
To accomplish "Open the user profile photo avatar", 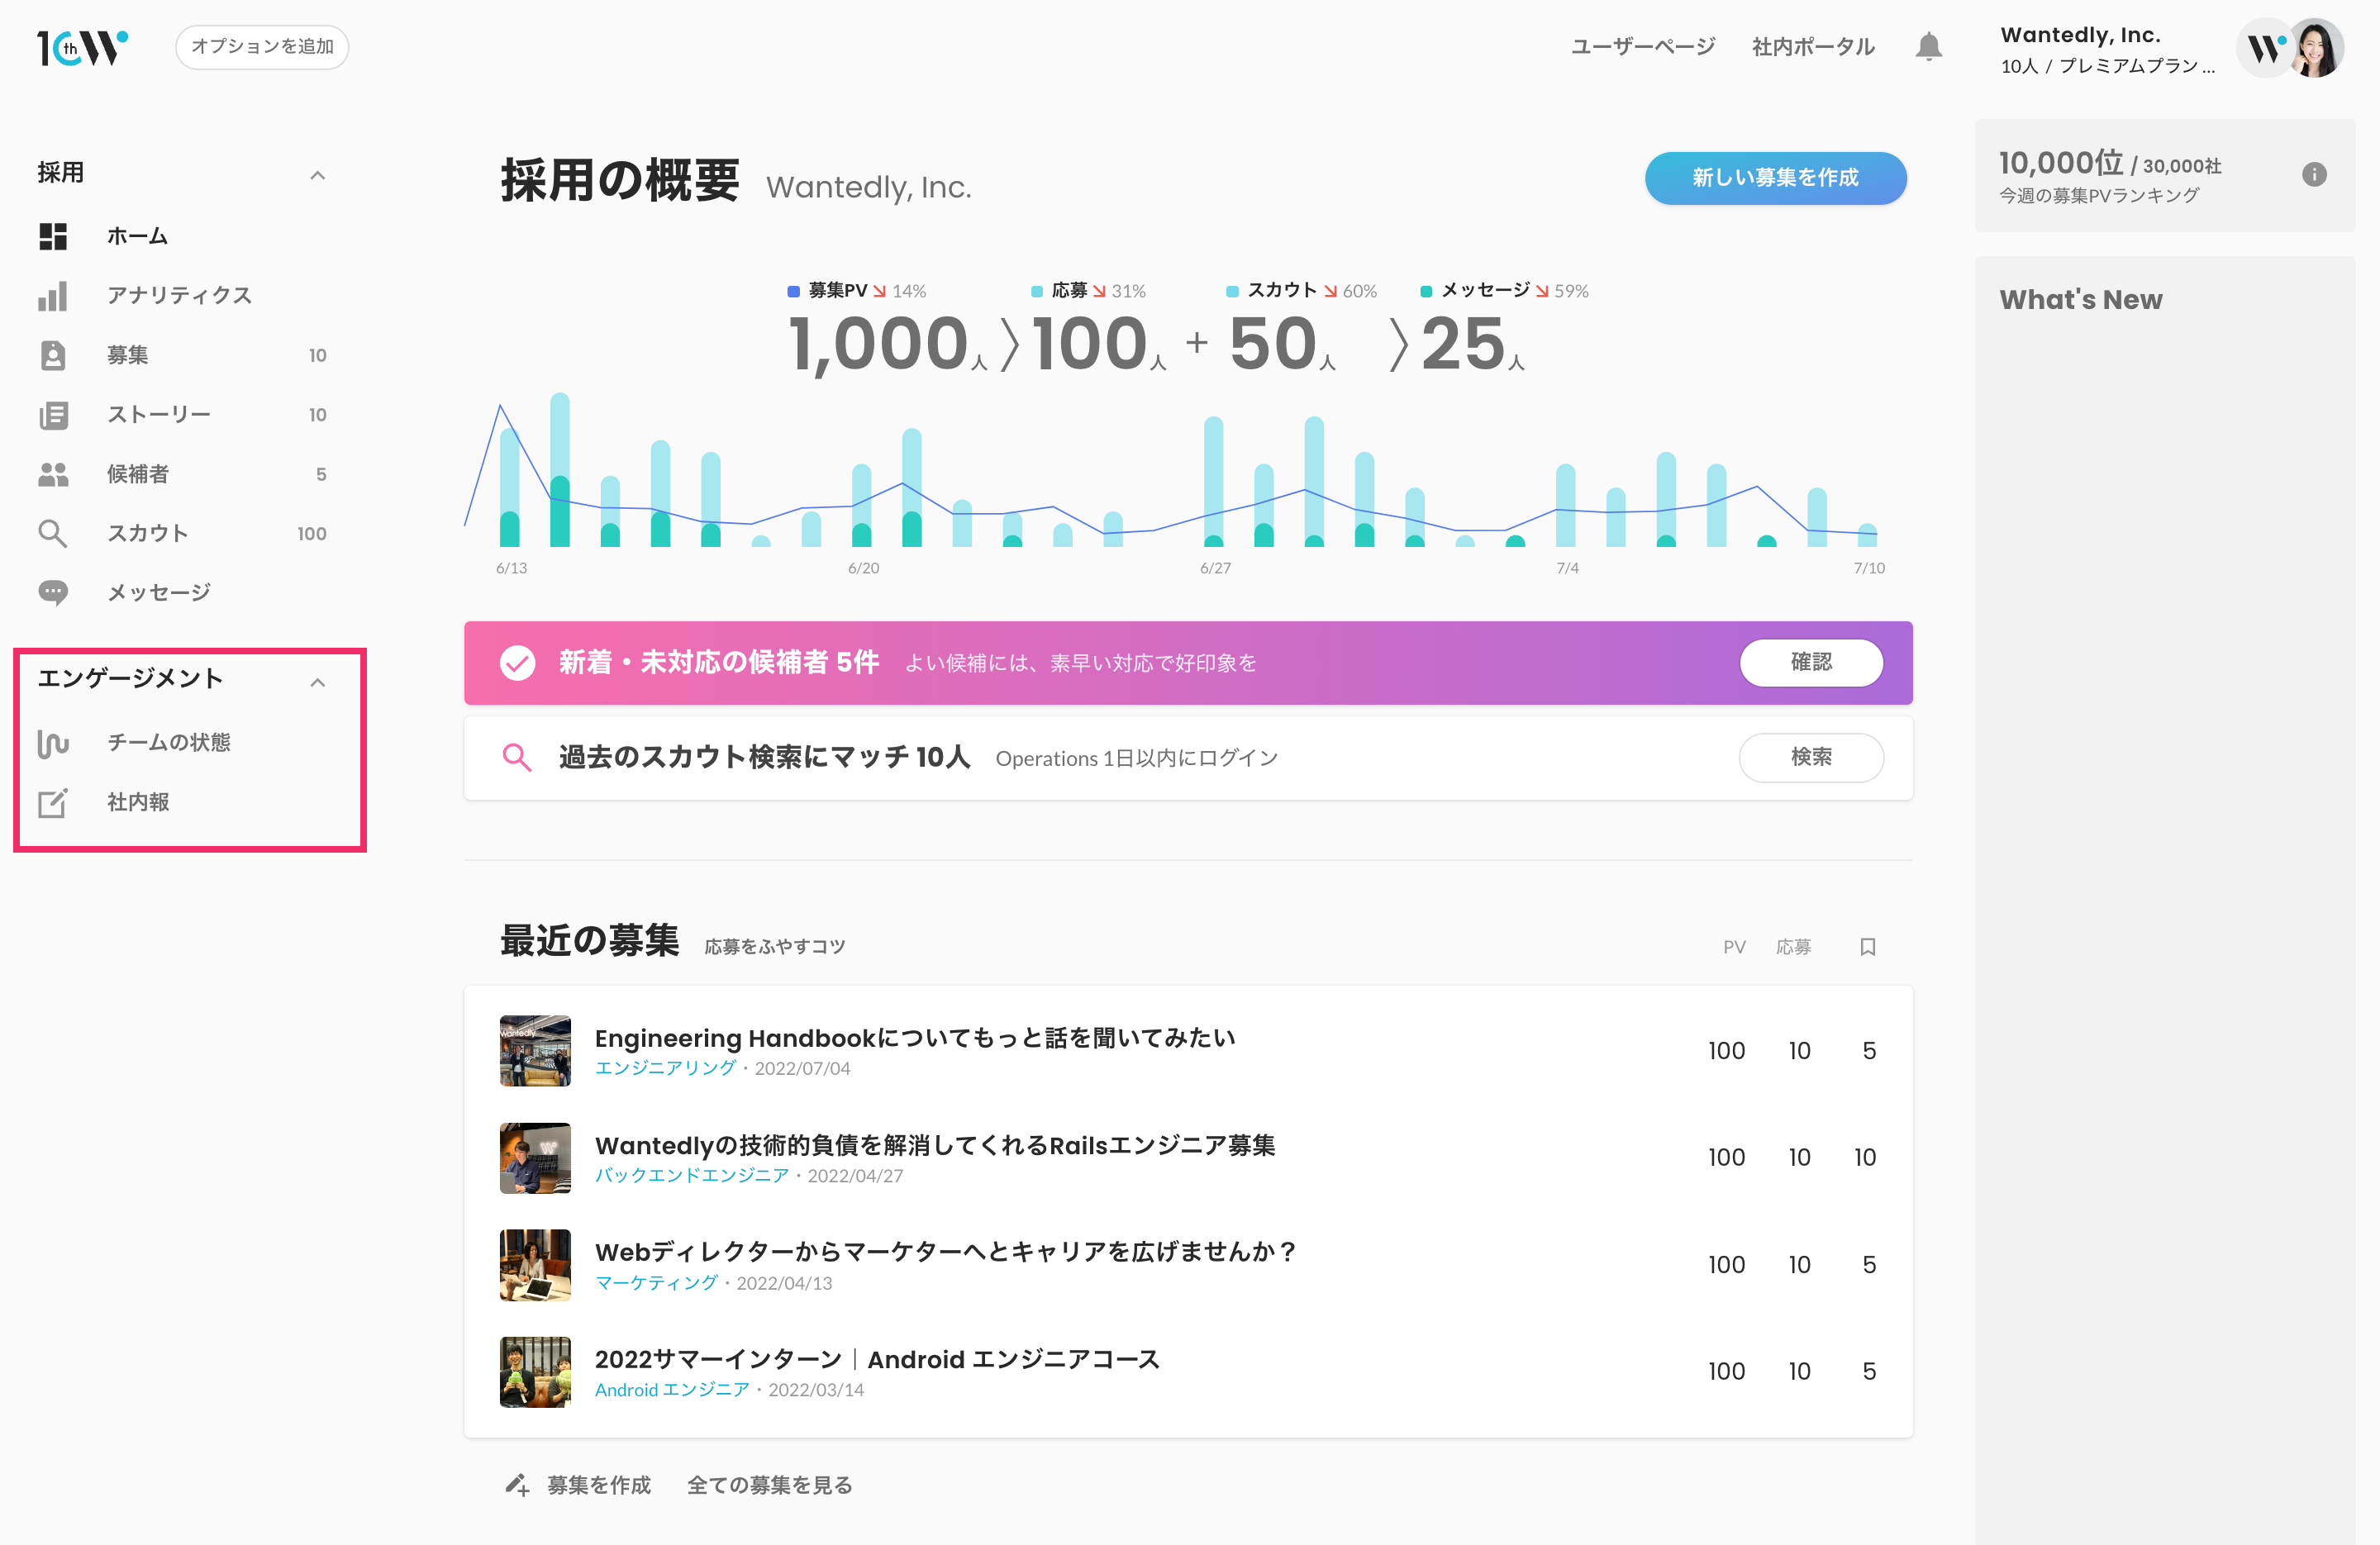I will click(x=2316, y=48).
